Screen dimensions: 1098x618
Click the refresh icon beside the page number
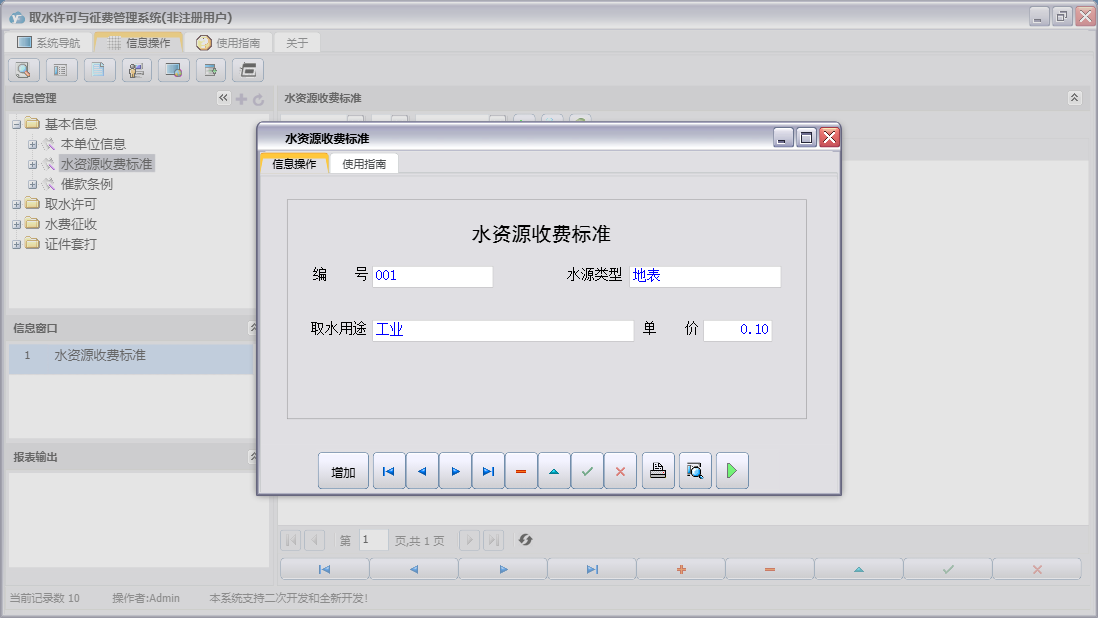pos(525,540)
